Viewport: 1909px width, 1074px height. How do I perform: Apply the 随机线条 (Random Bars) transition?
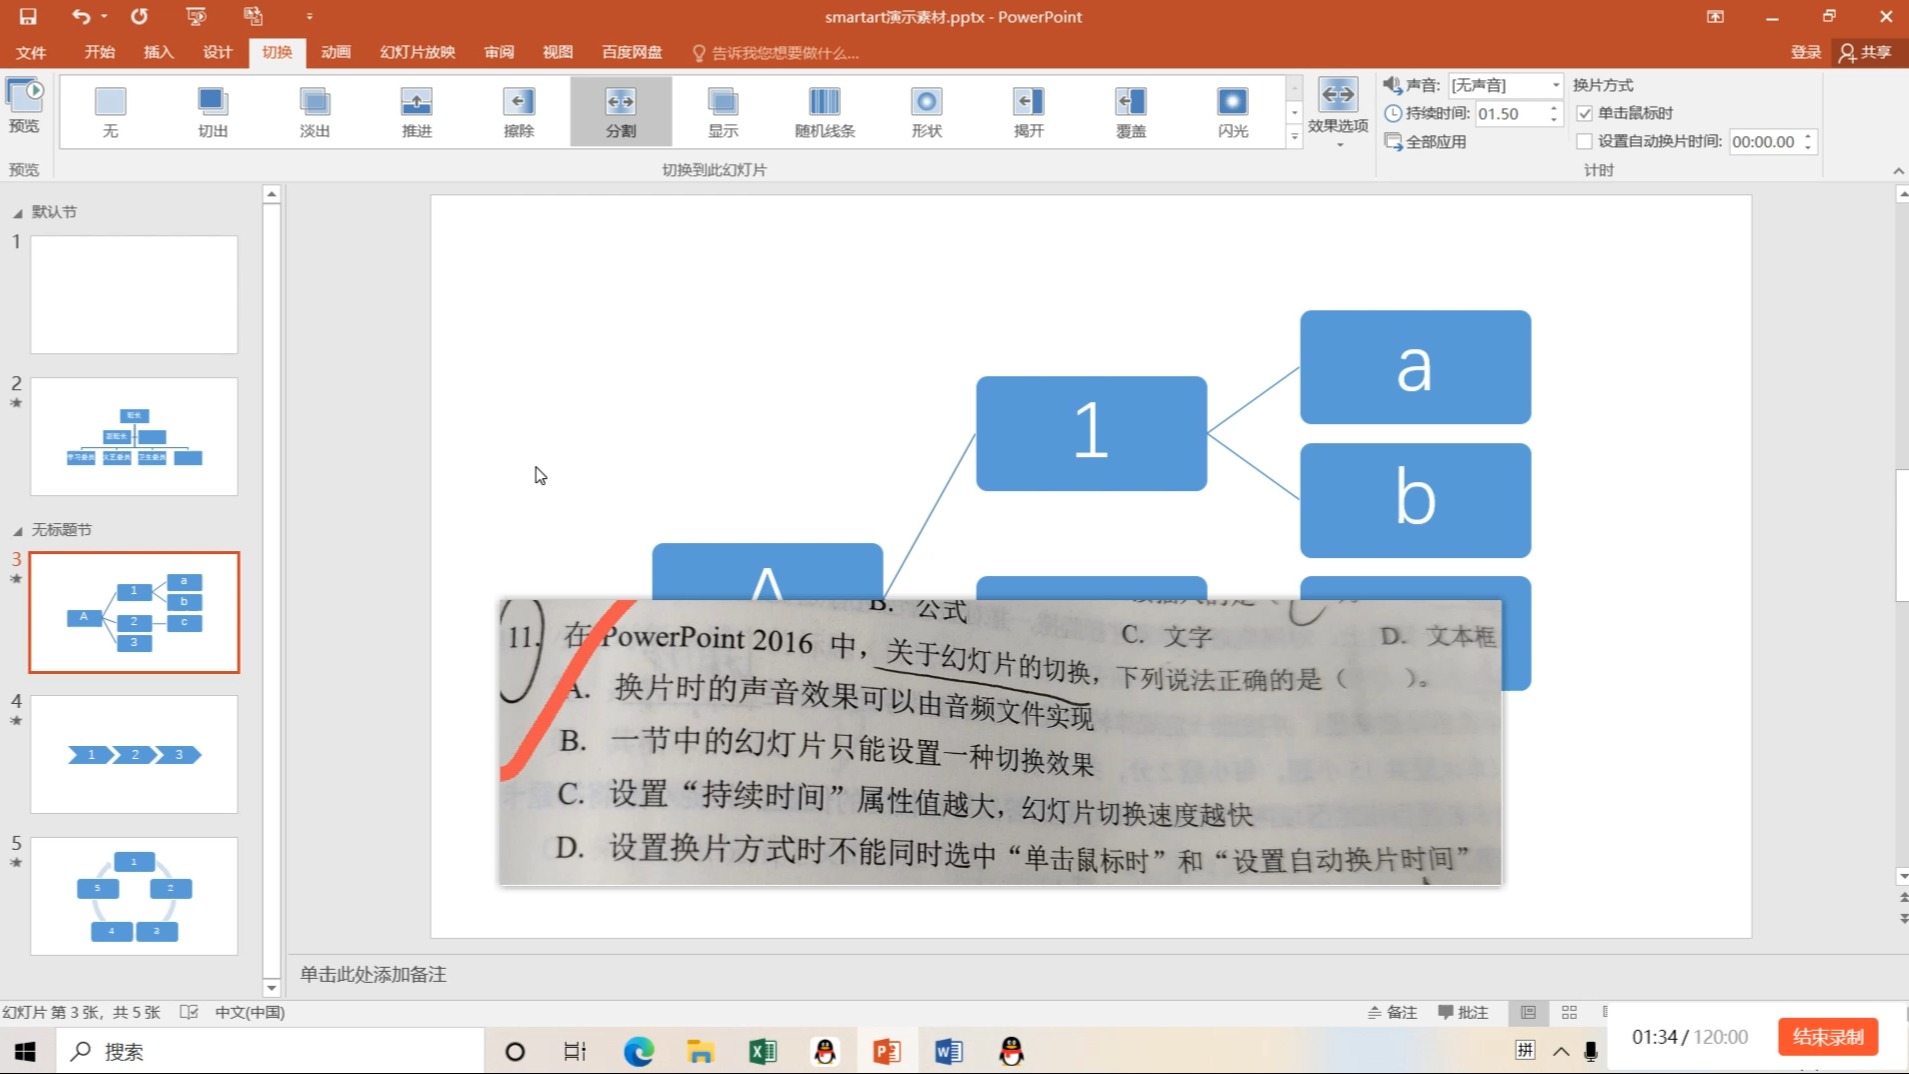pyautogui.click(x=824, y=111)
